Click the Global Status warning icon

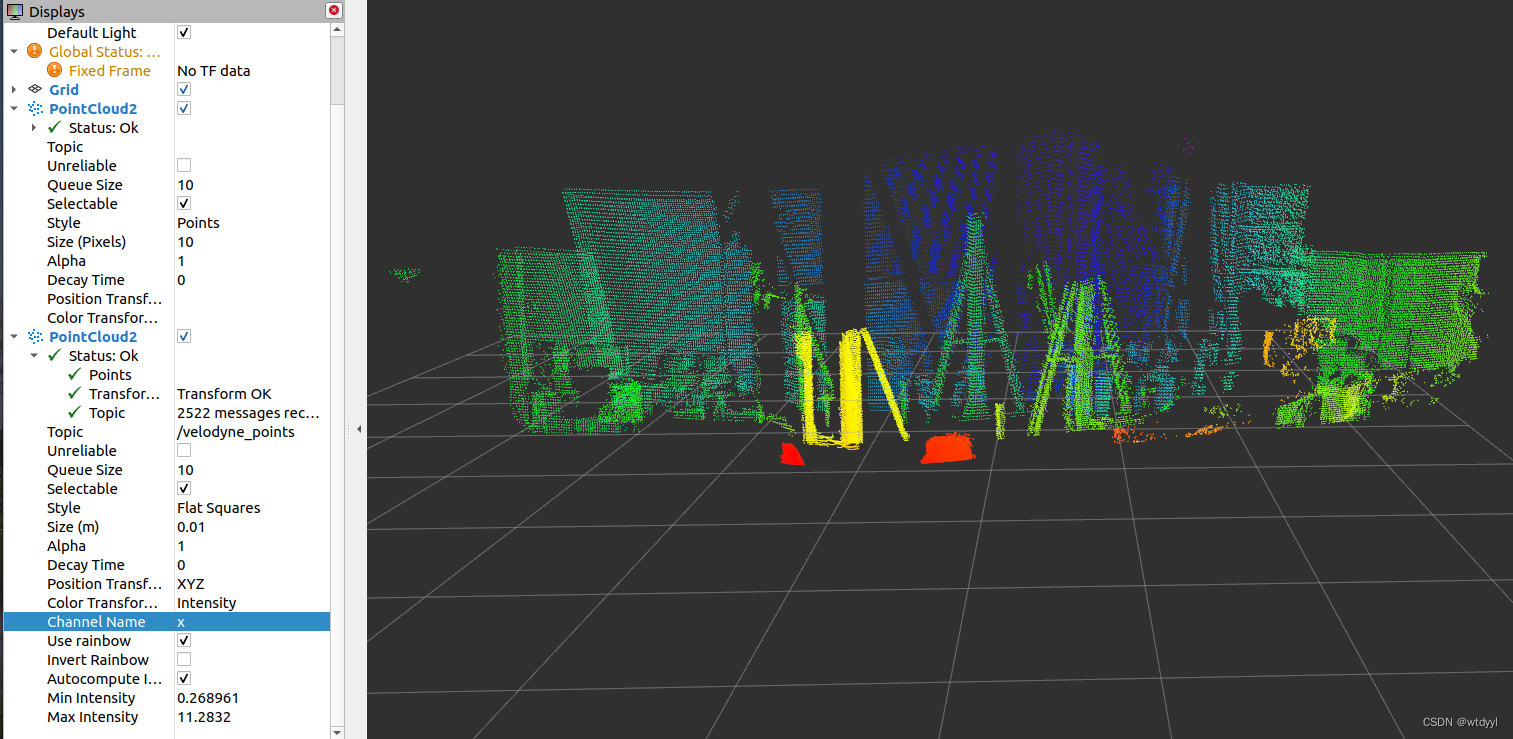tap(35, 51)
